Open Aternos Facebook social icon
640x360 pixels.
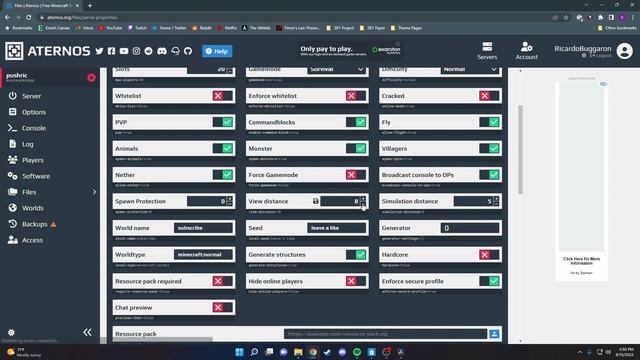pos(111,51)
